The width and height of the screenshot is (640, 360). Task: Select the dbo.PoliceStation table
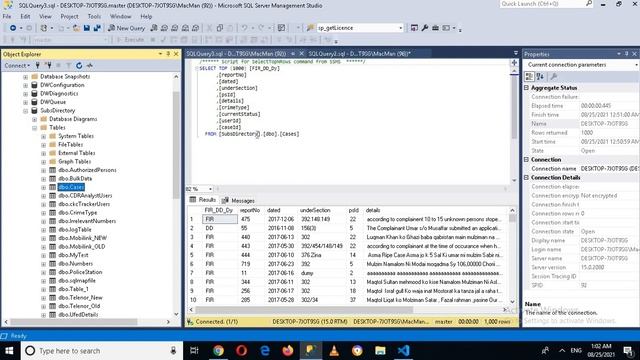point(80,272)
